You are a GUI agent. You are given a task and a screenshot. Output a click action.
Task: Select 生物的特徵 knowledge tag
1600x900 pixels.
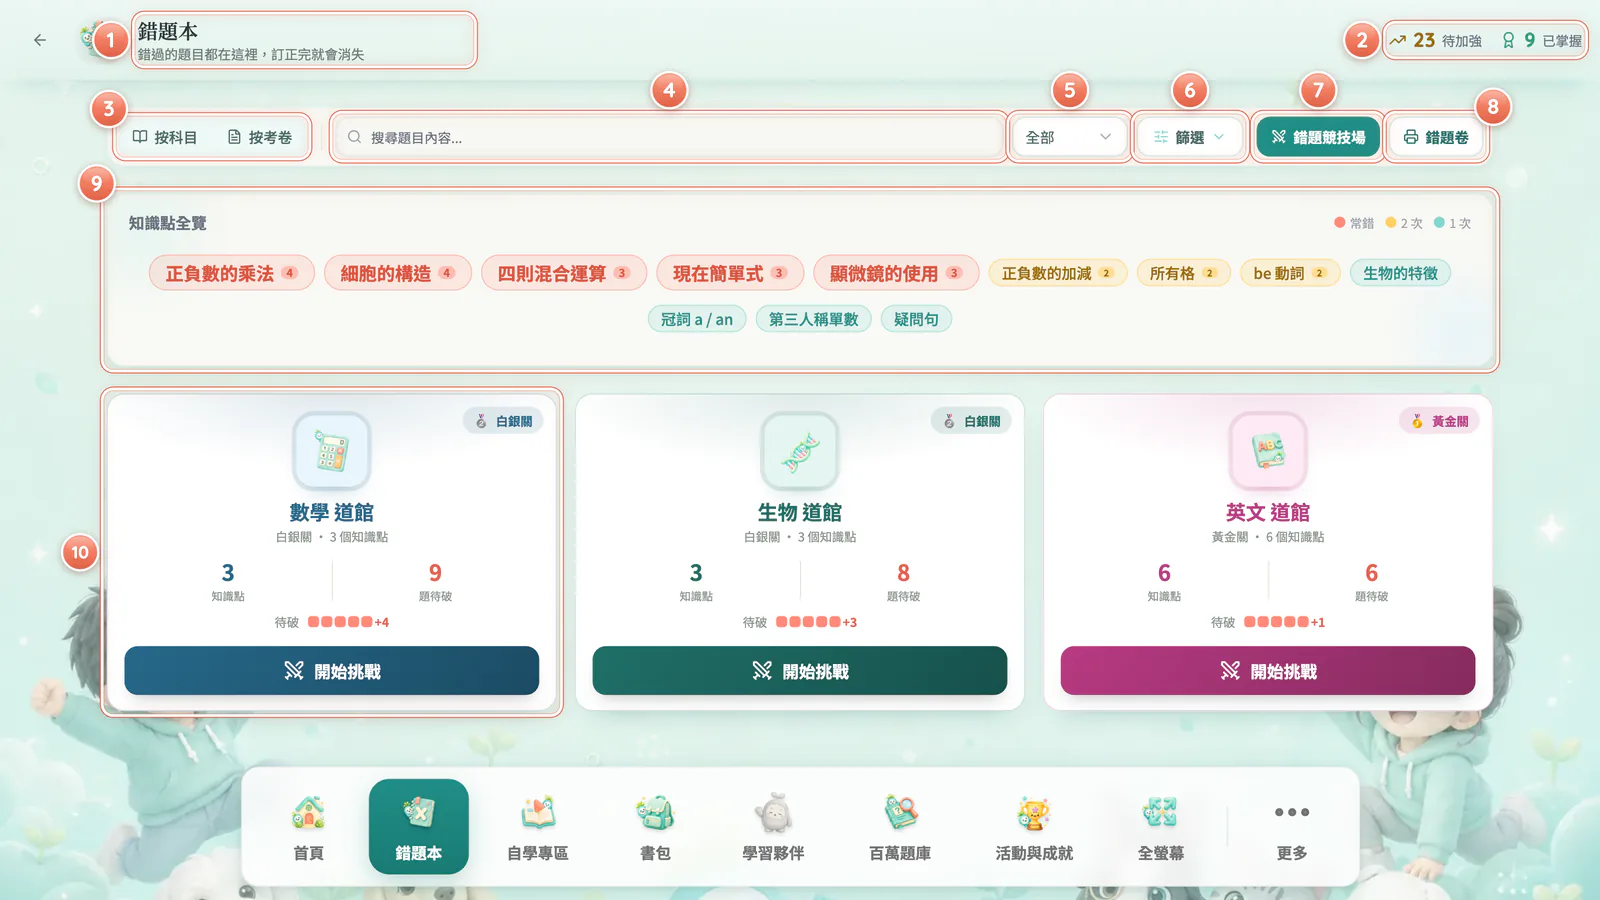click(1400, 273)
